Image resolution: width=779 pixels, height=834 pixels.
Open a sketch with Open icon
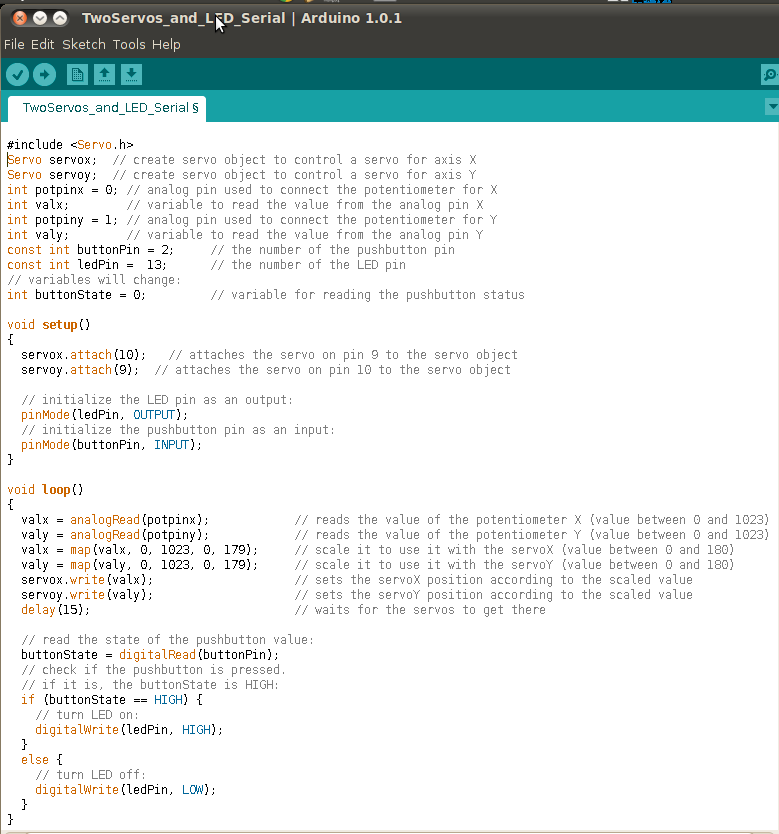point(104,74)
